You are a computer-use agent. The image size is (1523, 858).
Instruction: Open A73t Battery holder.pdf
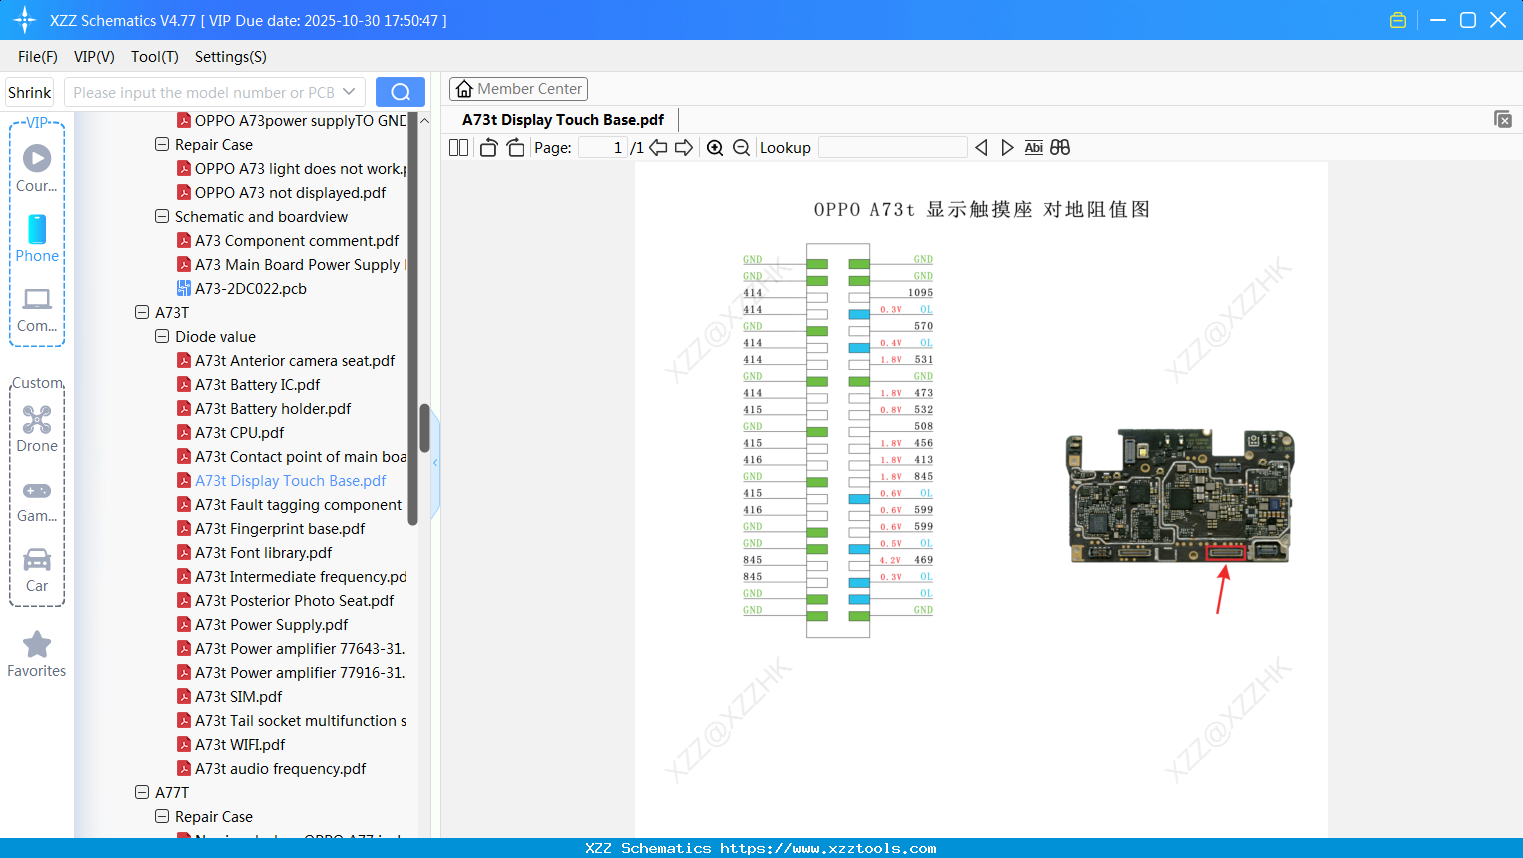pyautogui.click(x=264, y=408)
